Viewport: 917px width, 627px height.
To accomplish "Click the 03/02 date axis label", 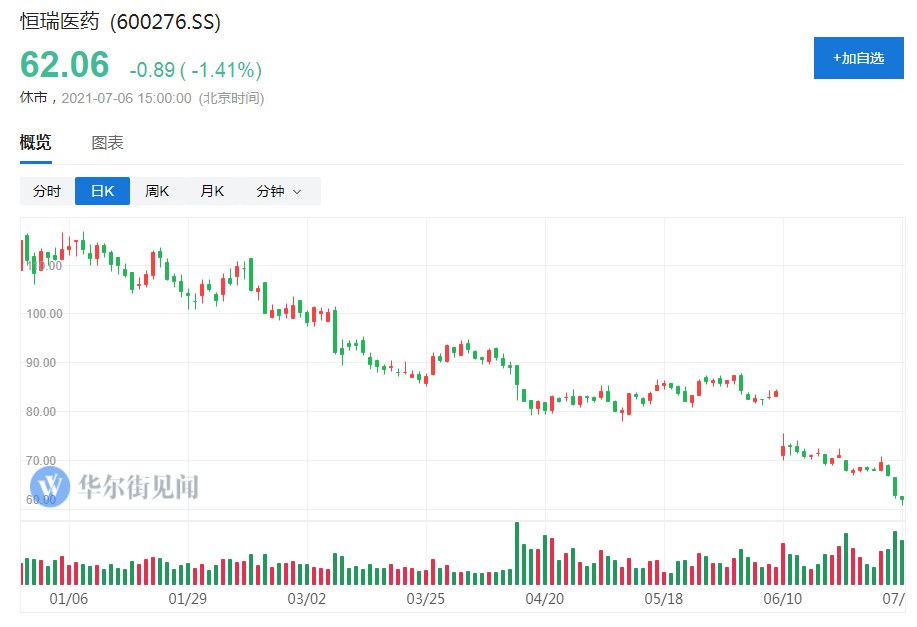I will click(x=307, y=599).
